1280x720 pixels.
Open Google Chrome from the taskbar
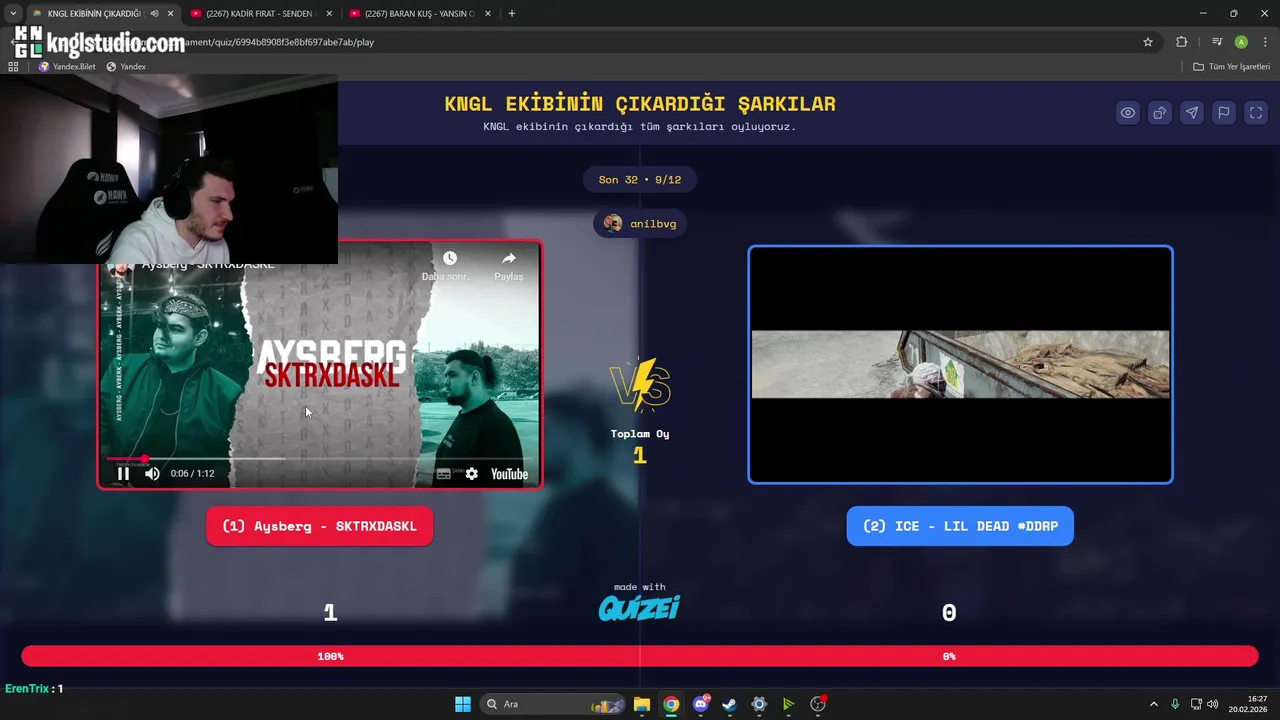pyautogui.click(x=671, y=704)
